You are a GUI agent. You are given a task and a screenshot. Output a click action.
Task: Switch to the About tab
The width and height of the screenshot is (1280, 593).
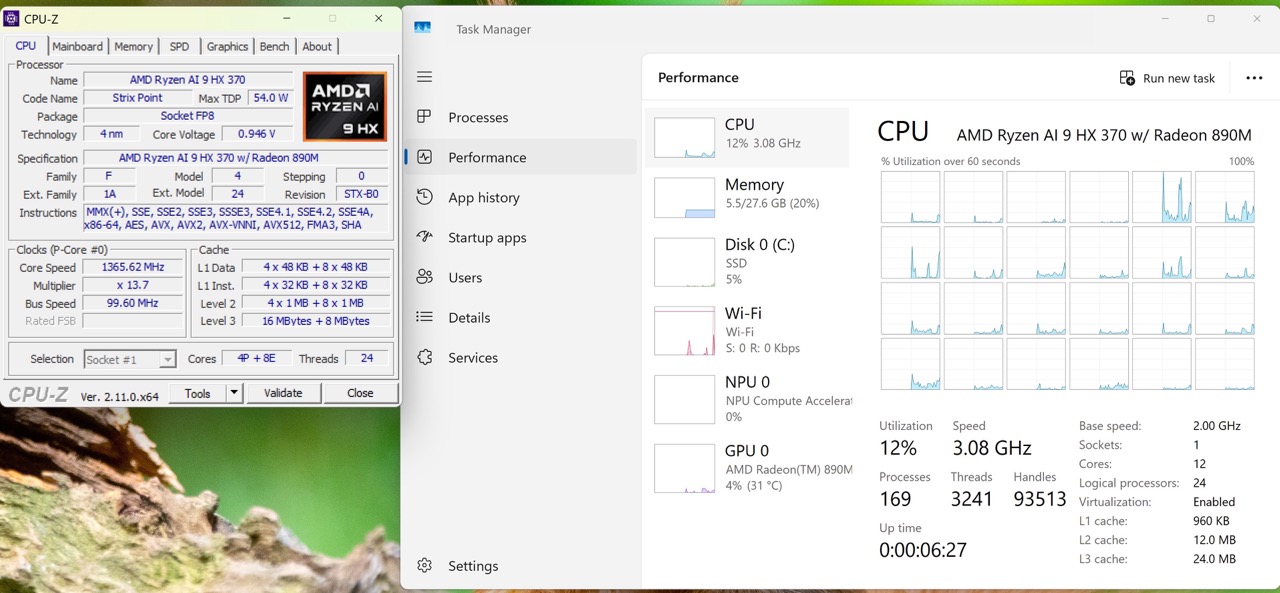click(317, 46)
